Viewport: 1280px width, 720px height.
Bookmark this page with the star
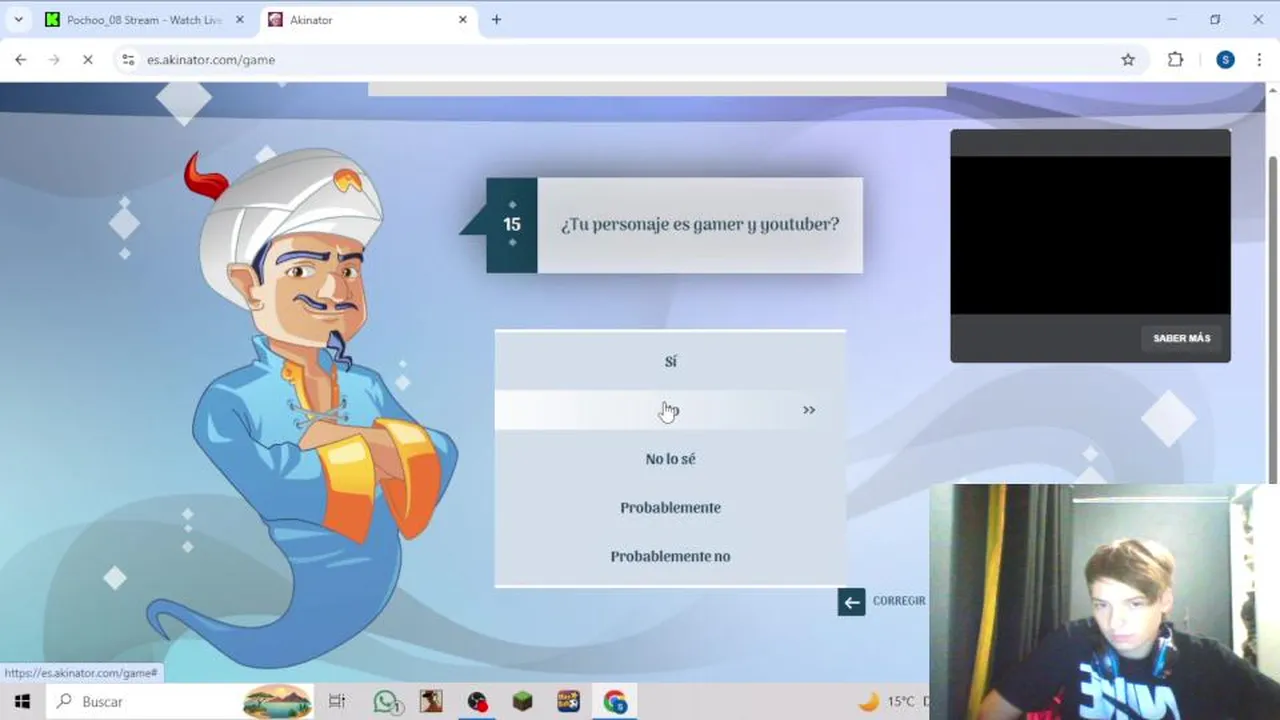pos(1128,60)
